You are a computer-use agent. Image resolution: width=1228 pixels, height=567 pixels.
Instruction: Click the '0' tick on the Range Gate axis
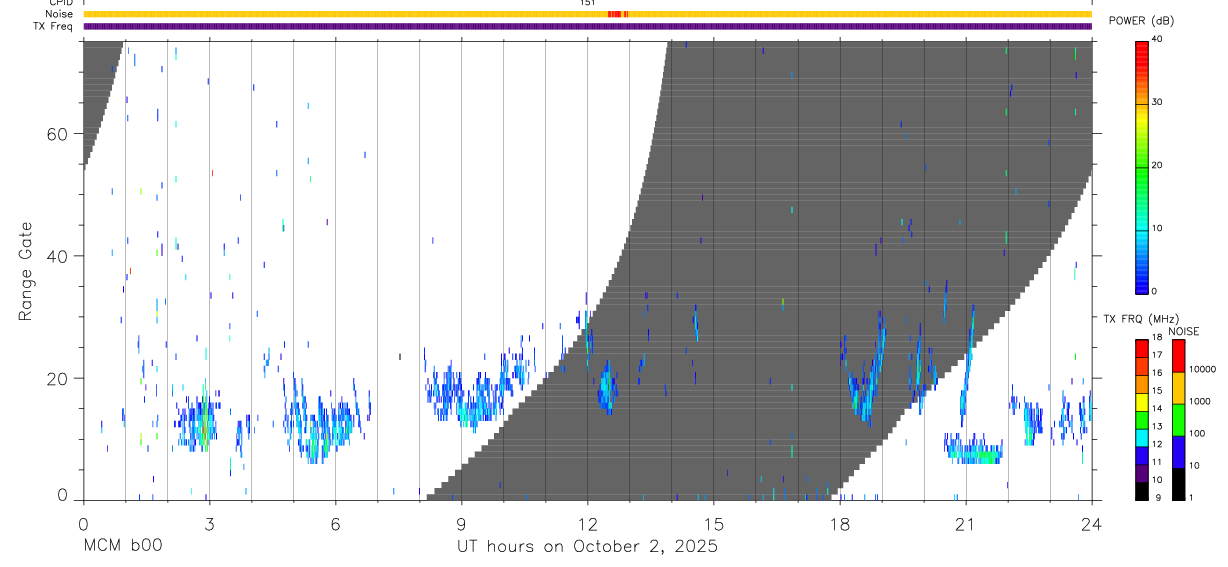click(x=63, y=495)
